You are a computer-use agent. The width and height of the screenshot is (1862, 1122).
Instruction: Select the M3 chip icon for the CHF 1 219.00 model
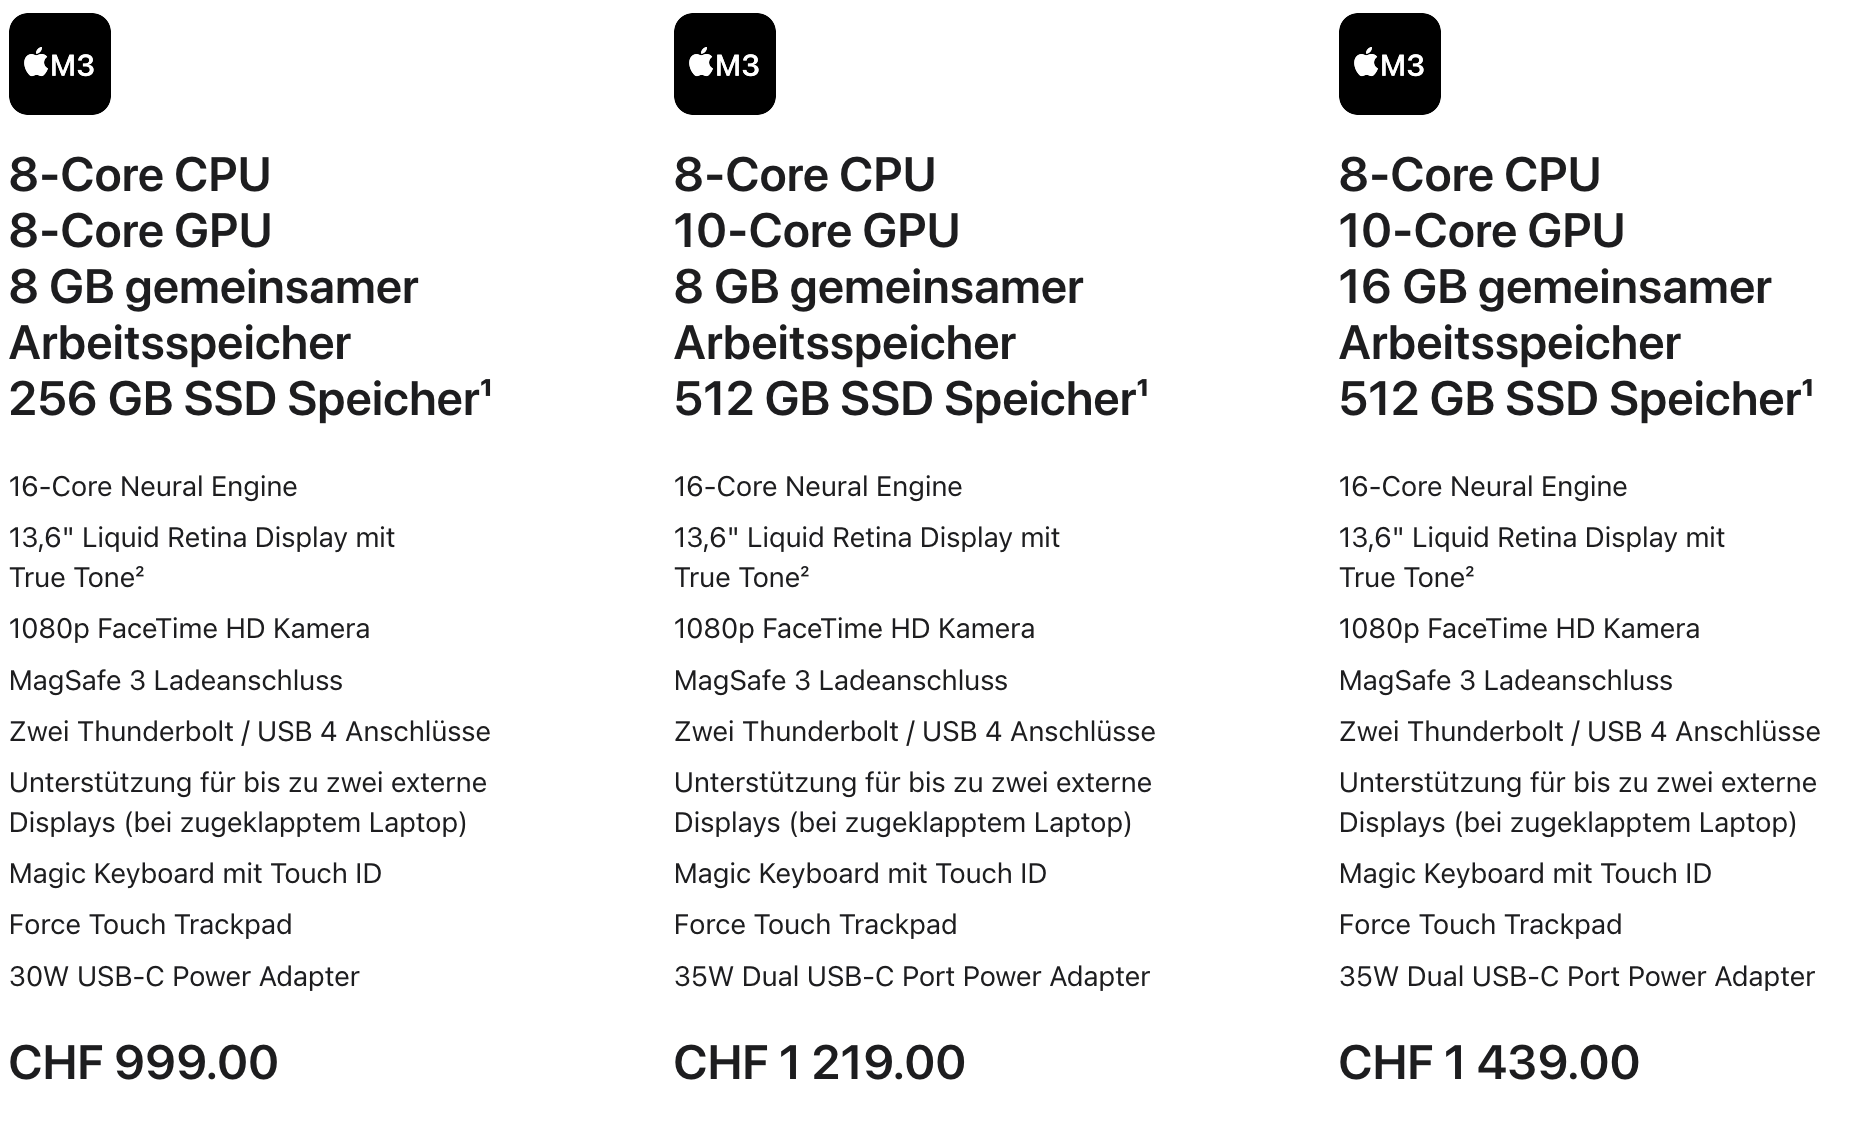[x=724, y=64]
